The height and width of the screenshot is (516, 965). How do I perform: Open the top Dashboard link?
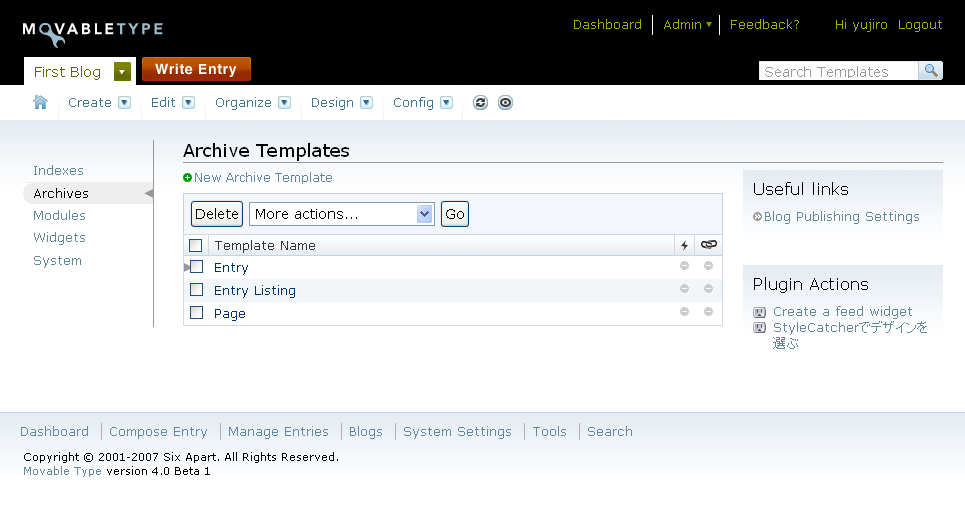[x=607, y=25]
